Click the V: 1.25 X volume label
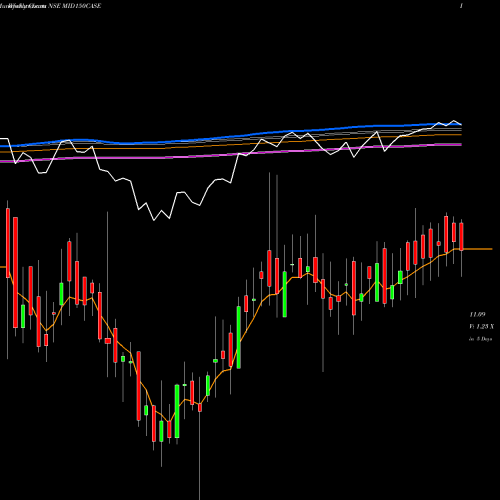This screenshot has width=500, height=500. tap(481, 327)
